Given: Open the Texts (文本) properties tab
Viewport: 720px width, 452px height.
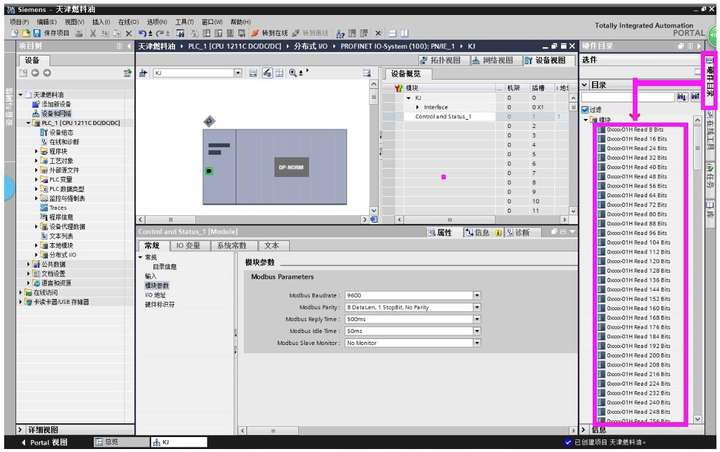Looking at the screenshot, I should pos(272,246).
